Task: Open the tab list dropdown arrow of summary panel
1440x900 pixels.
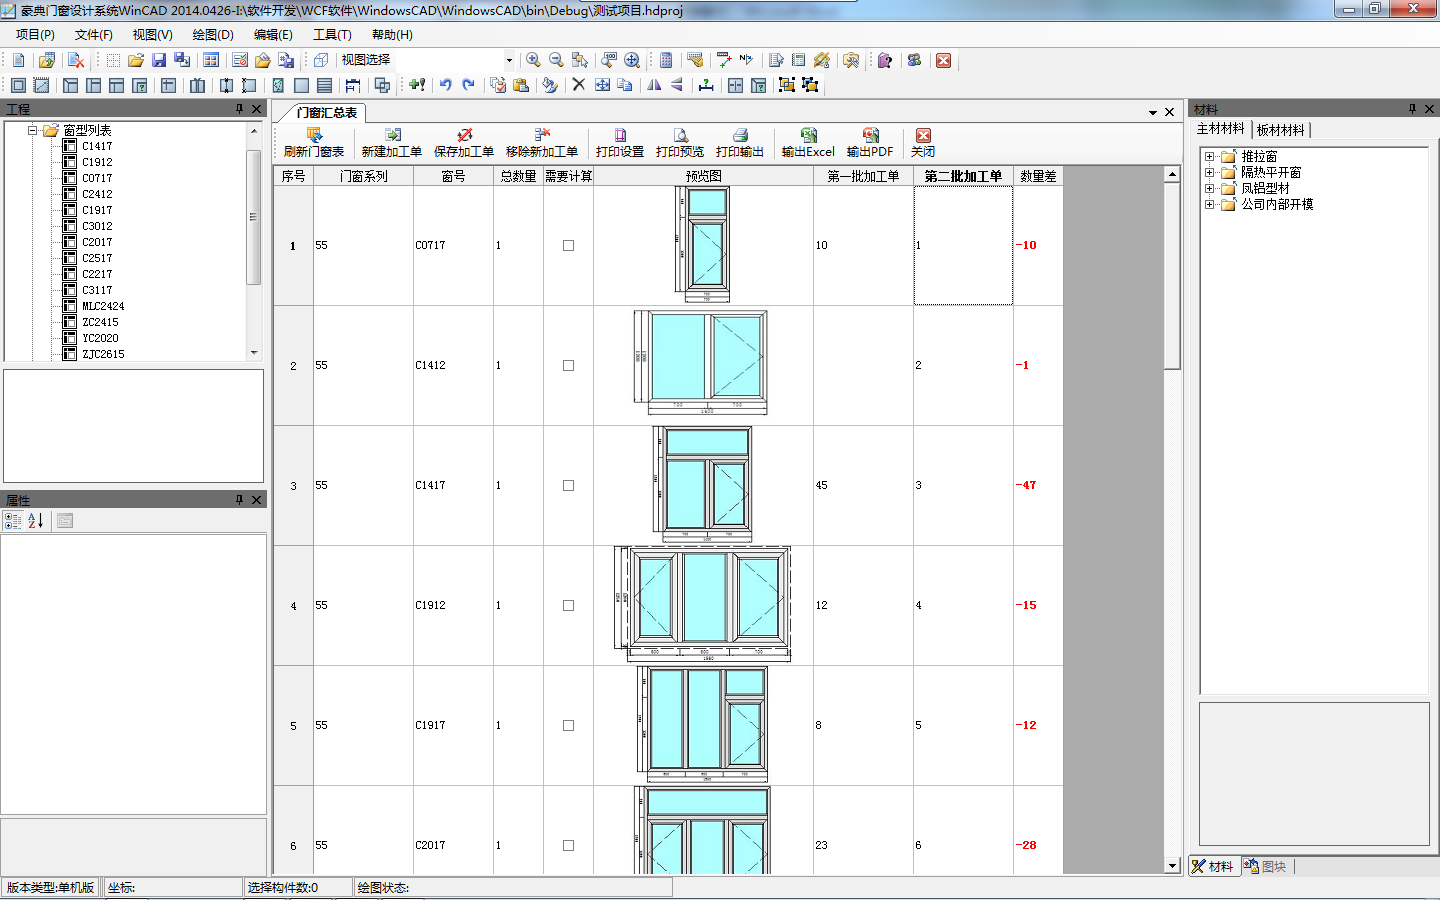Action: click(1153, 112)
